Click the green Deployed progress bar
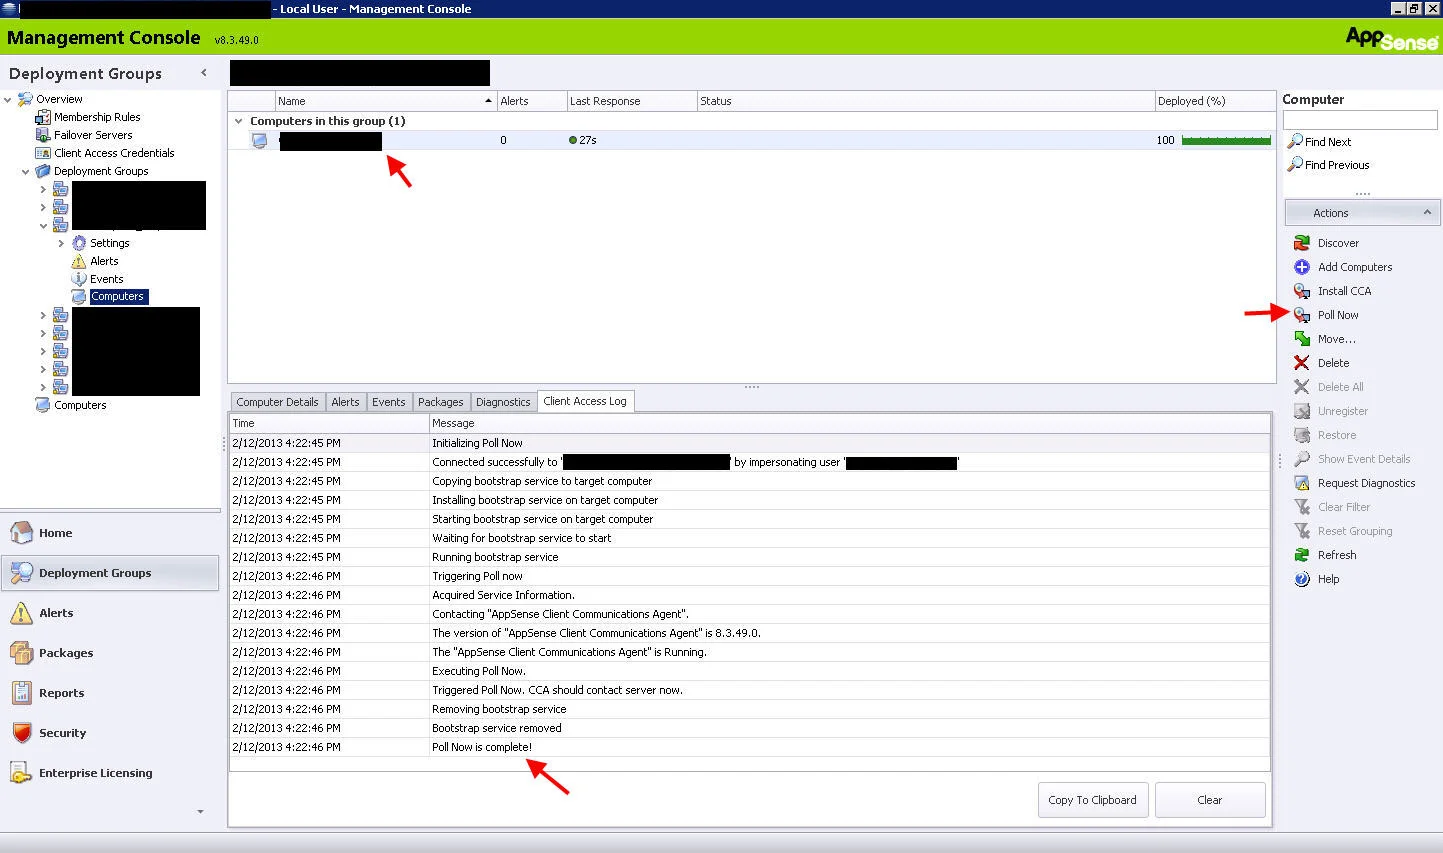The height and width of the screenshot is (853, 1443). point(1226,140)
